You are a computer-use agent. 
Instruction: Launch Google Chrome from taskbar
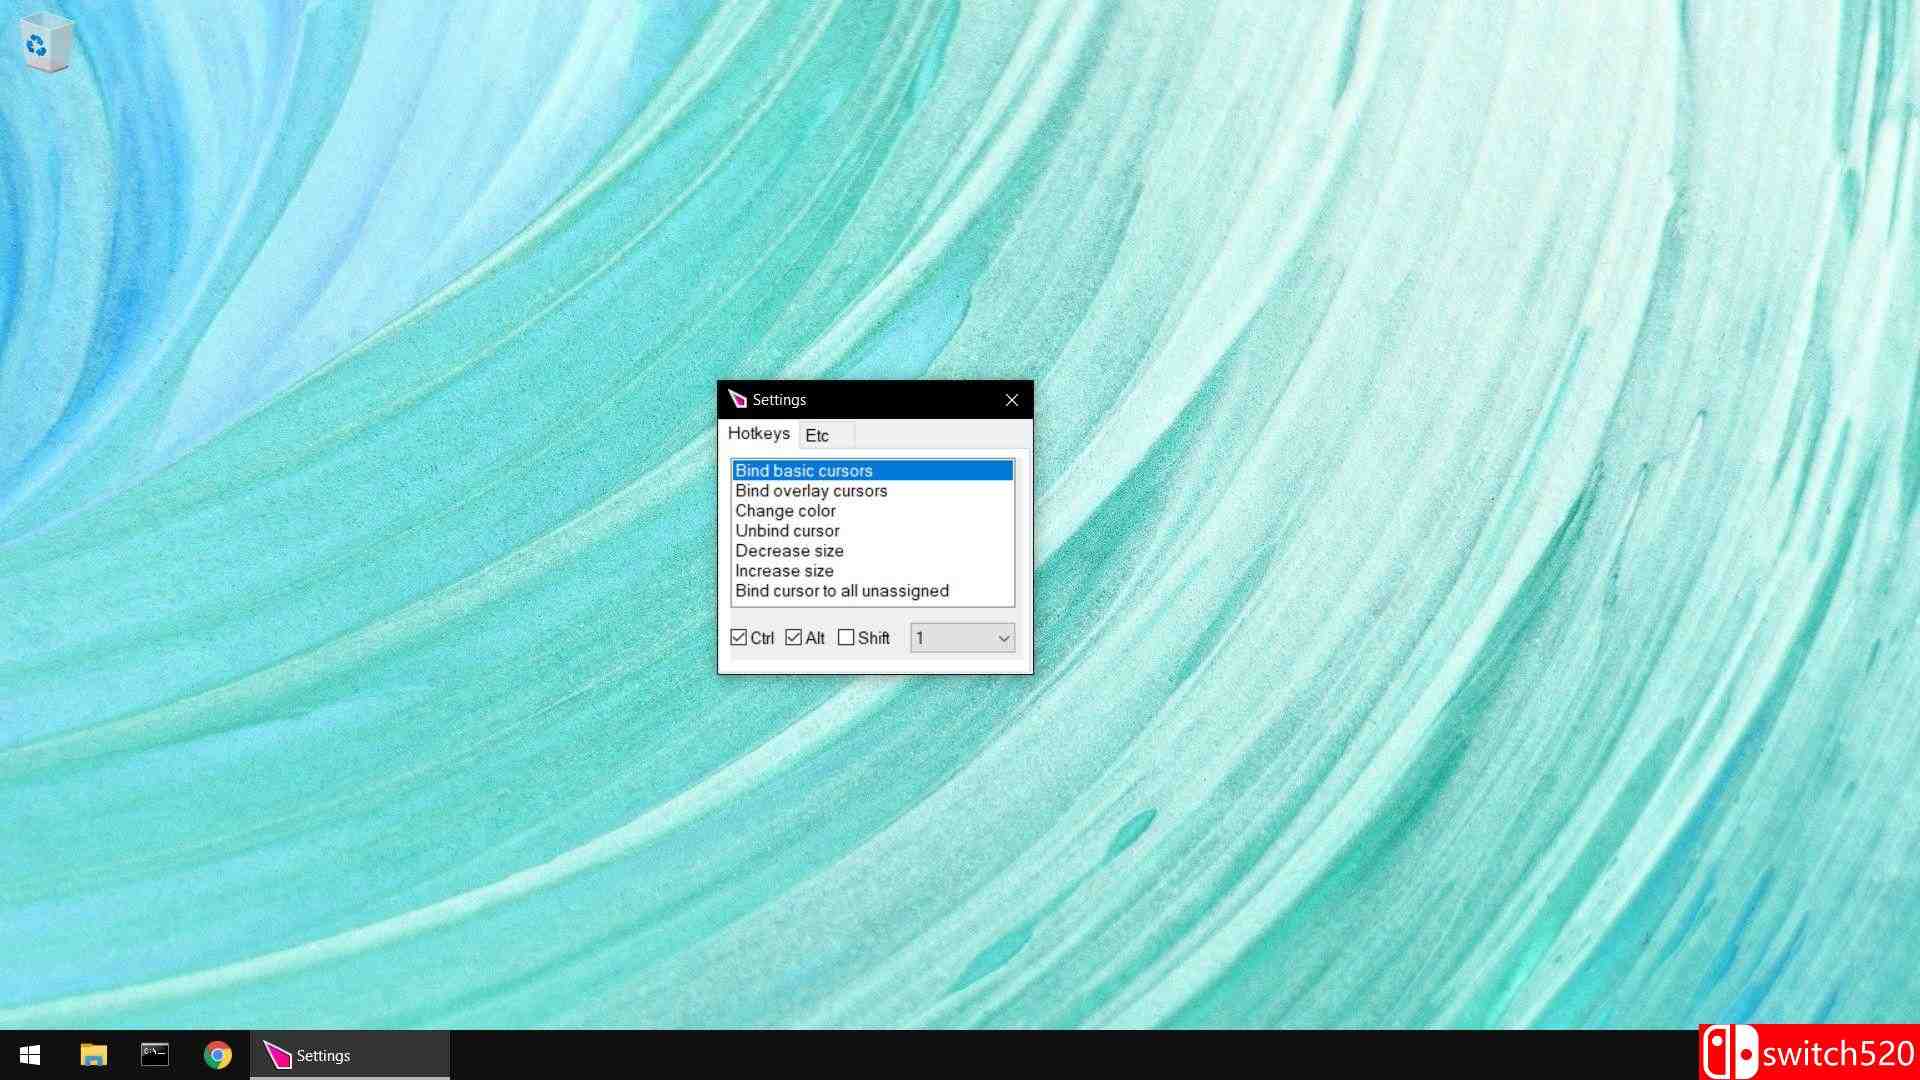coord(217,1055)
